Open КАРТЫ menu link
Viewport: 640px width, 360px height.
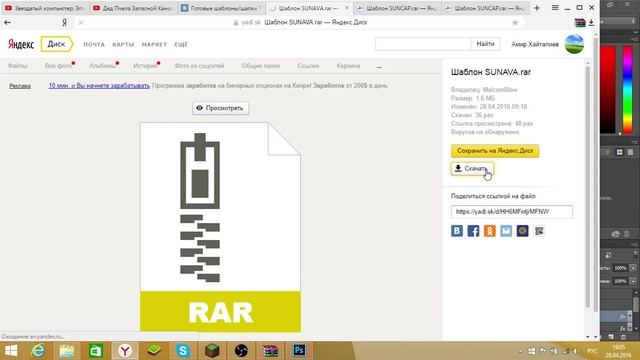[123, 44]
